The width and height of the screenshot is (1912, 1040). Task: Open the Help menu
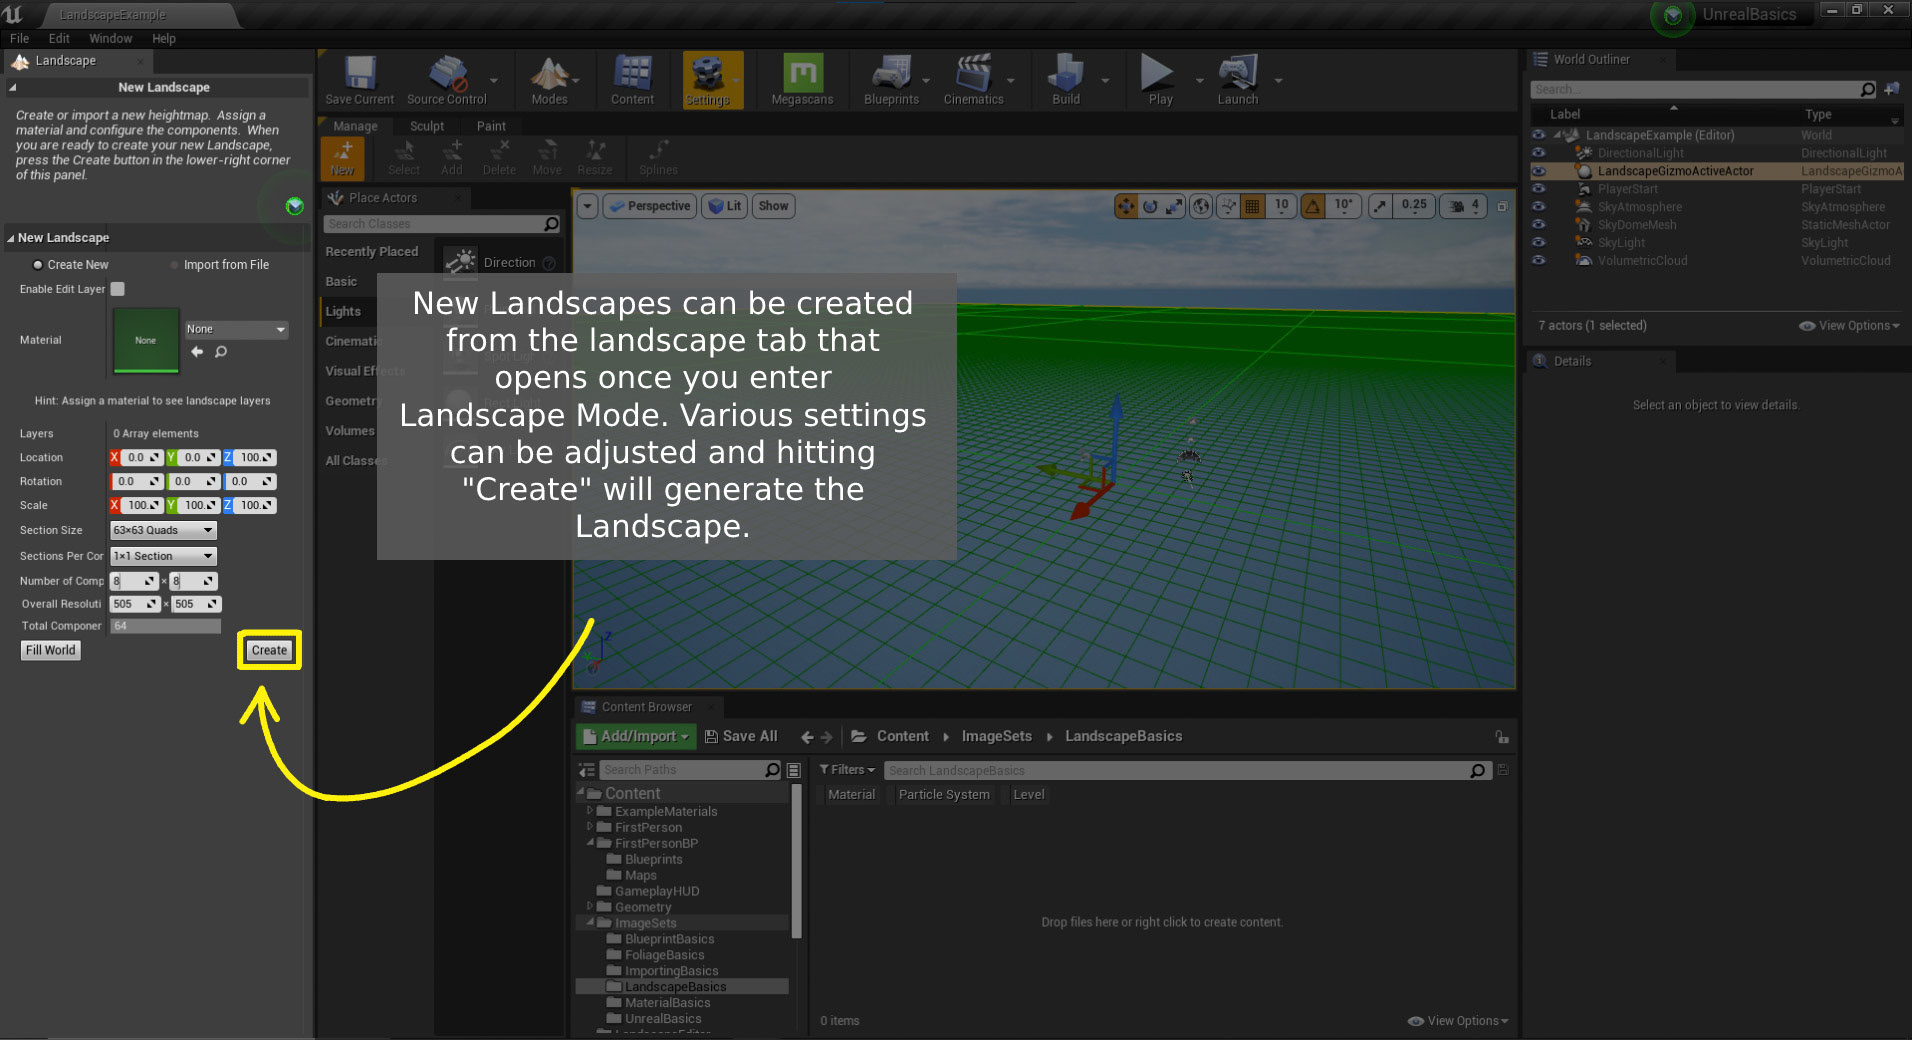tap(164, 38)
